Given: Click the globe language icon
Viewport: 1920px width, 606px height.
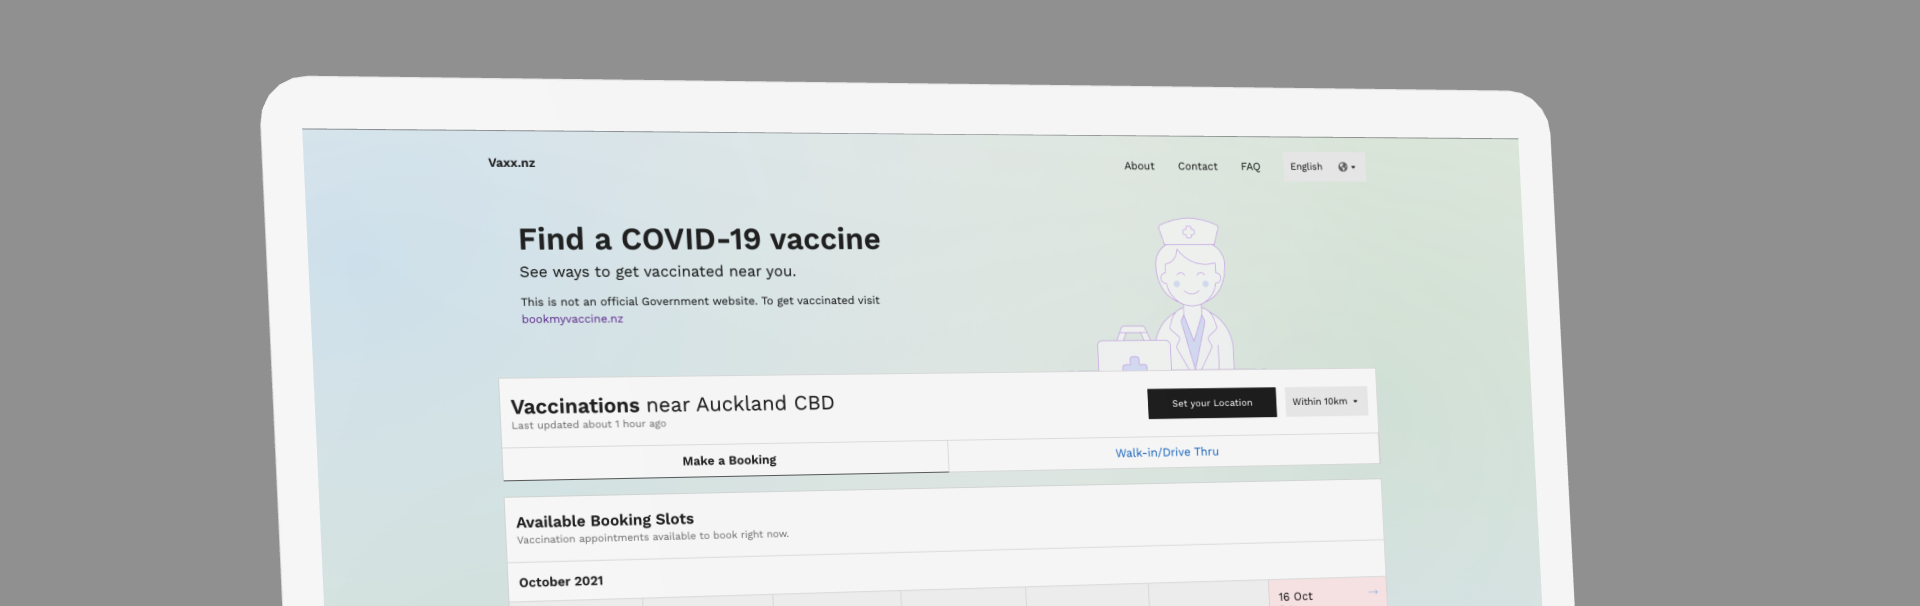Looking at the screenshot, I should click(1342, 167).
